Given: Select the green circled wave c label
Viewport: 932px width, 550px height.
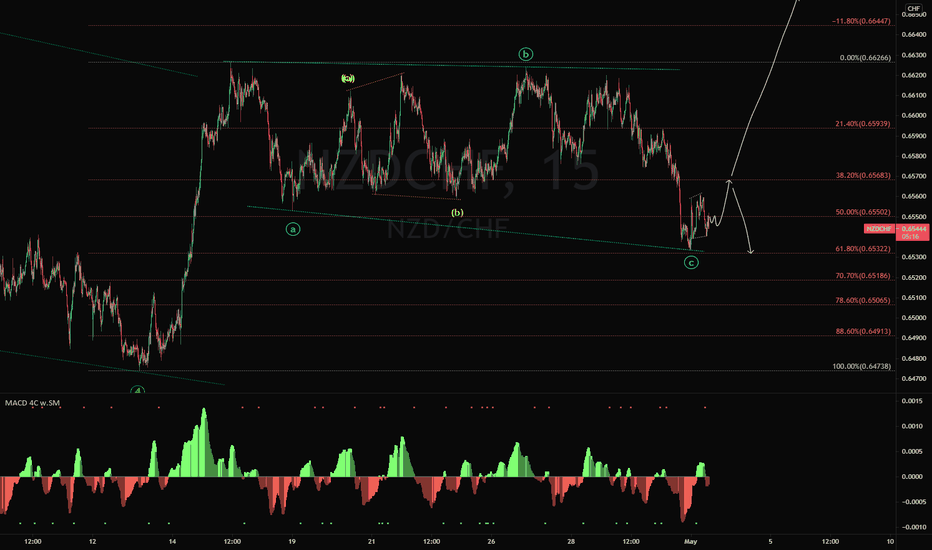Looking at the screenshot, I should point(691,262).
